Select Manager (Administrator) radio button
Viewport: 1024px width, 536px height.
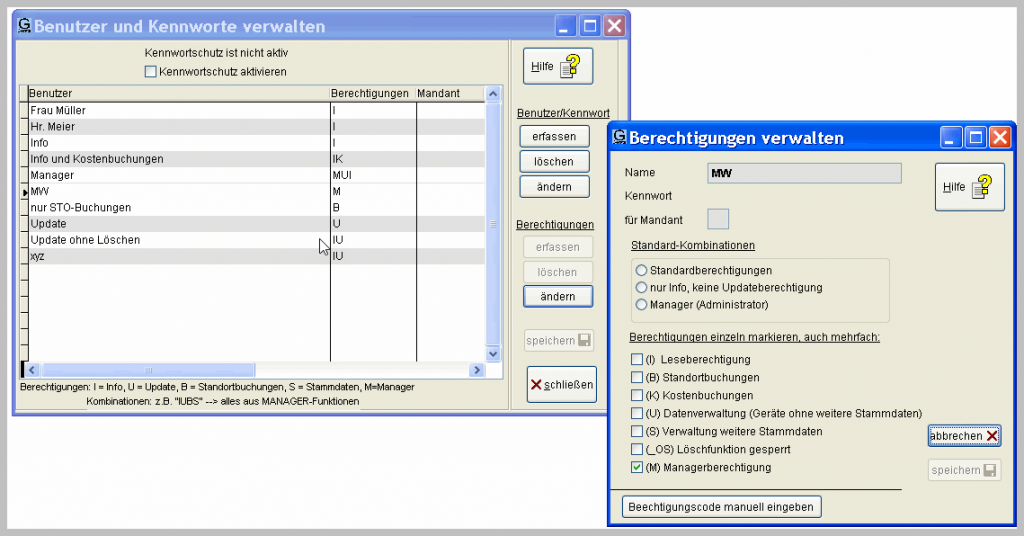(641, 304)
